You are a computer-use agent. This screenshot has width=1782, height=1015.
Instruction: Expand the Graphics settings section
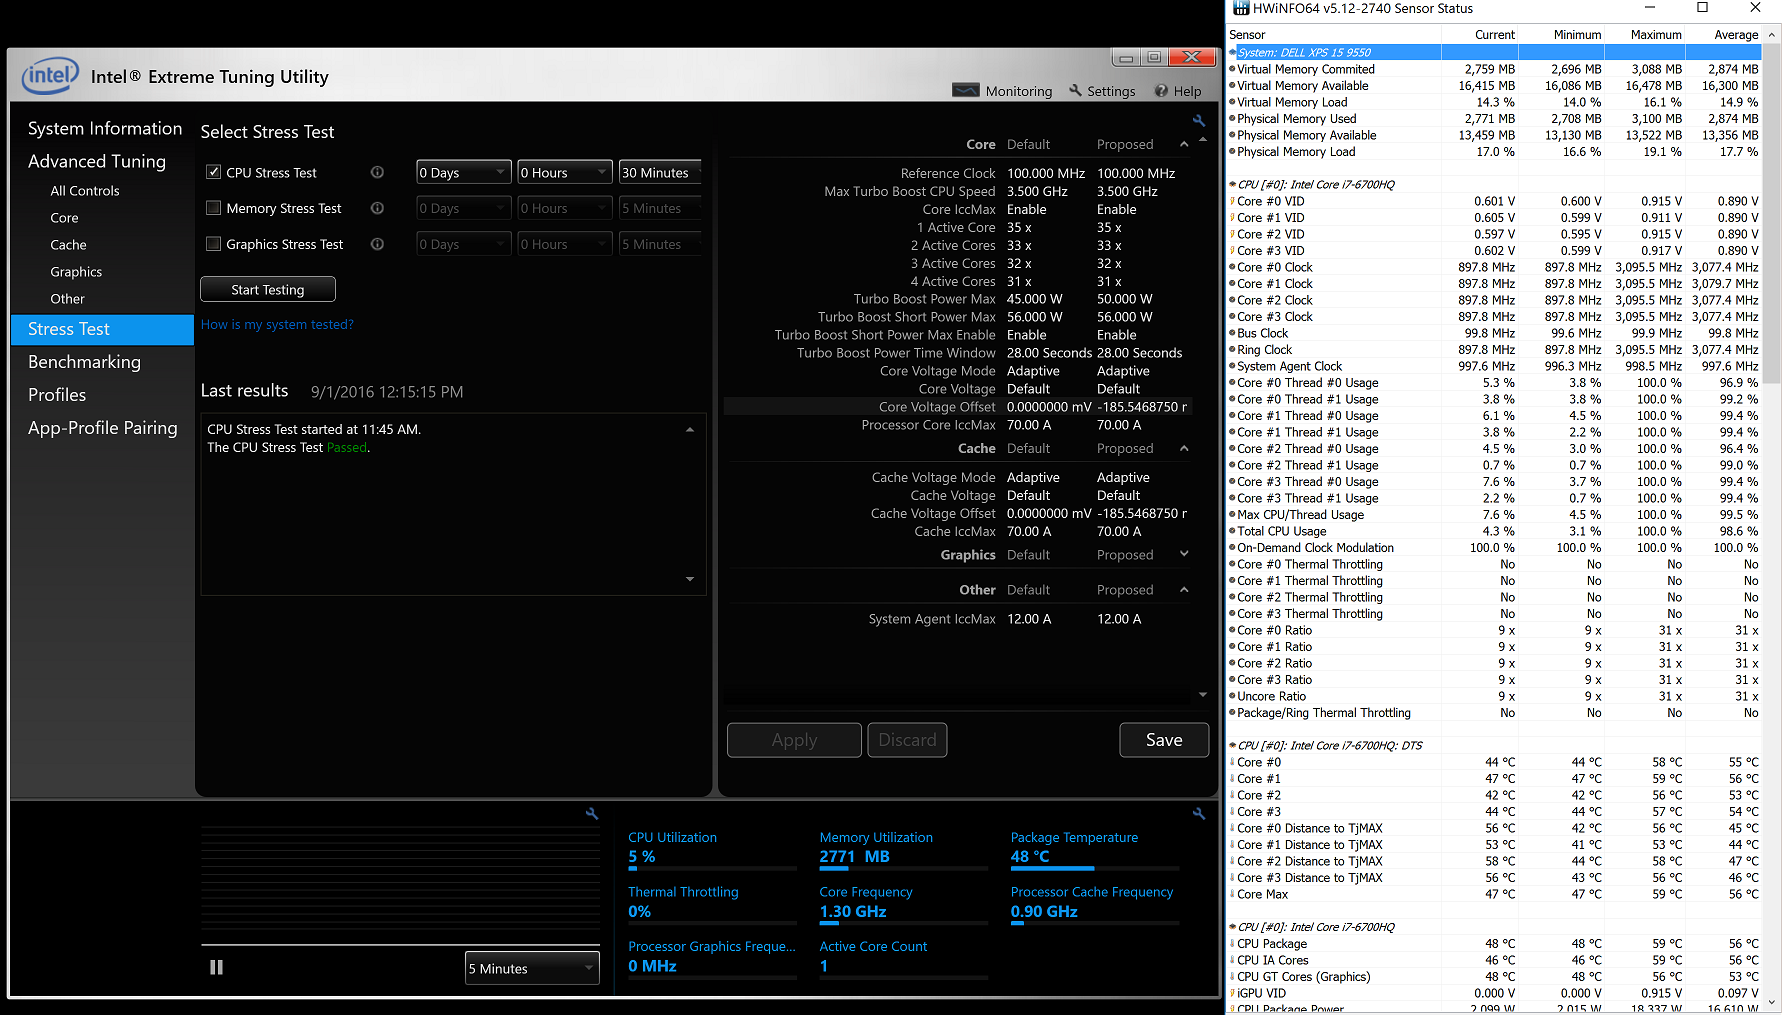(1184, 554)
